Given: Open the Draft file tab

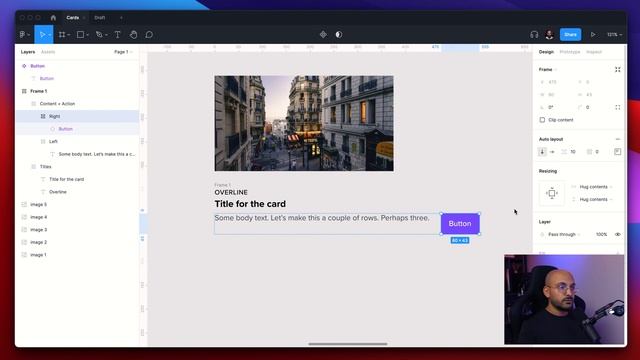Looking at the screenshot, I should [100, 18].
